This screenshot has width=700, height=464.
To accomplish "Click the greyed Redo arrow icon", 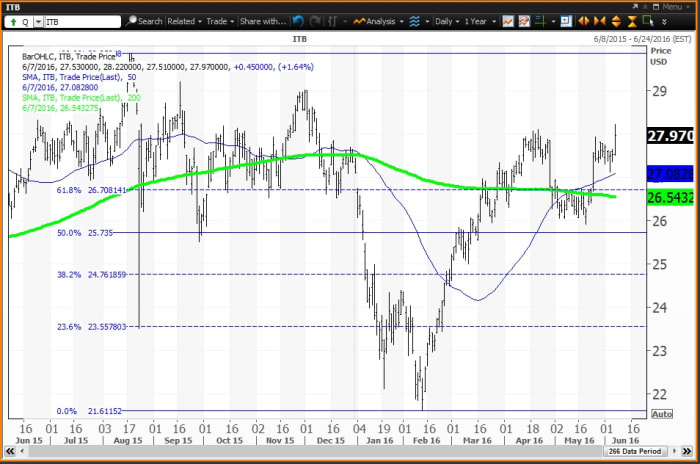I will [x=315, y=21].
